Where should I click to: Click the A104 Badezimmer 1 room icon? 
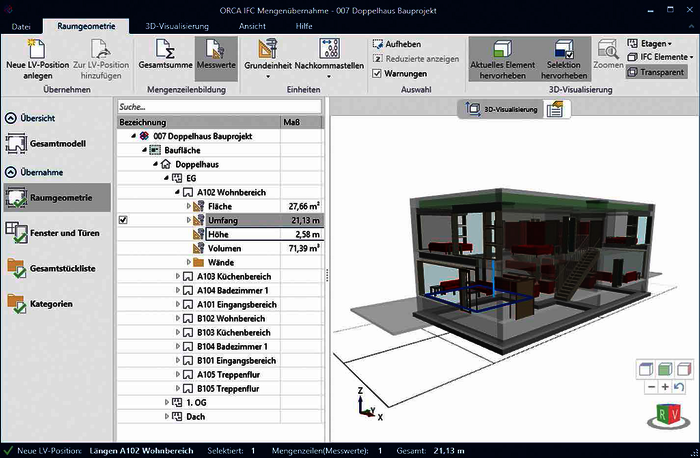coord(188,290)
